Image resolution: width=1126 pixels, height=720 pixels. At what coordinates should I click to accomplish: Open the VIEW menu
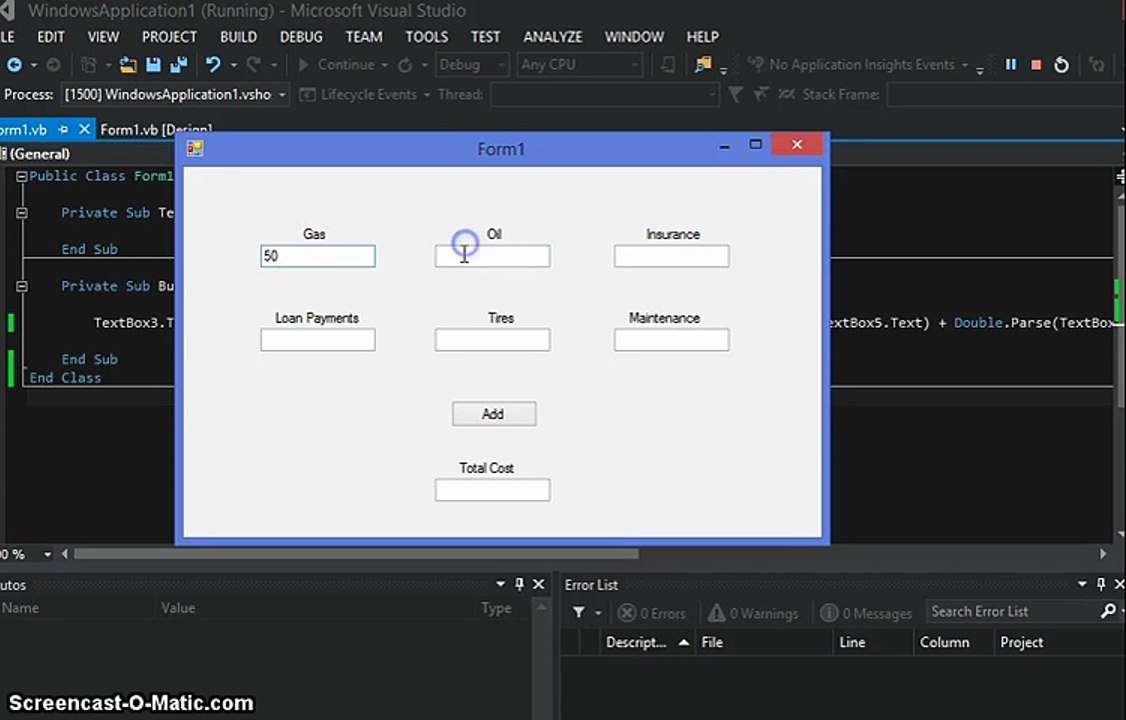tap(103, 37)
